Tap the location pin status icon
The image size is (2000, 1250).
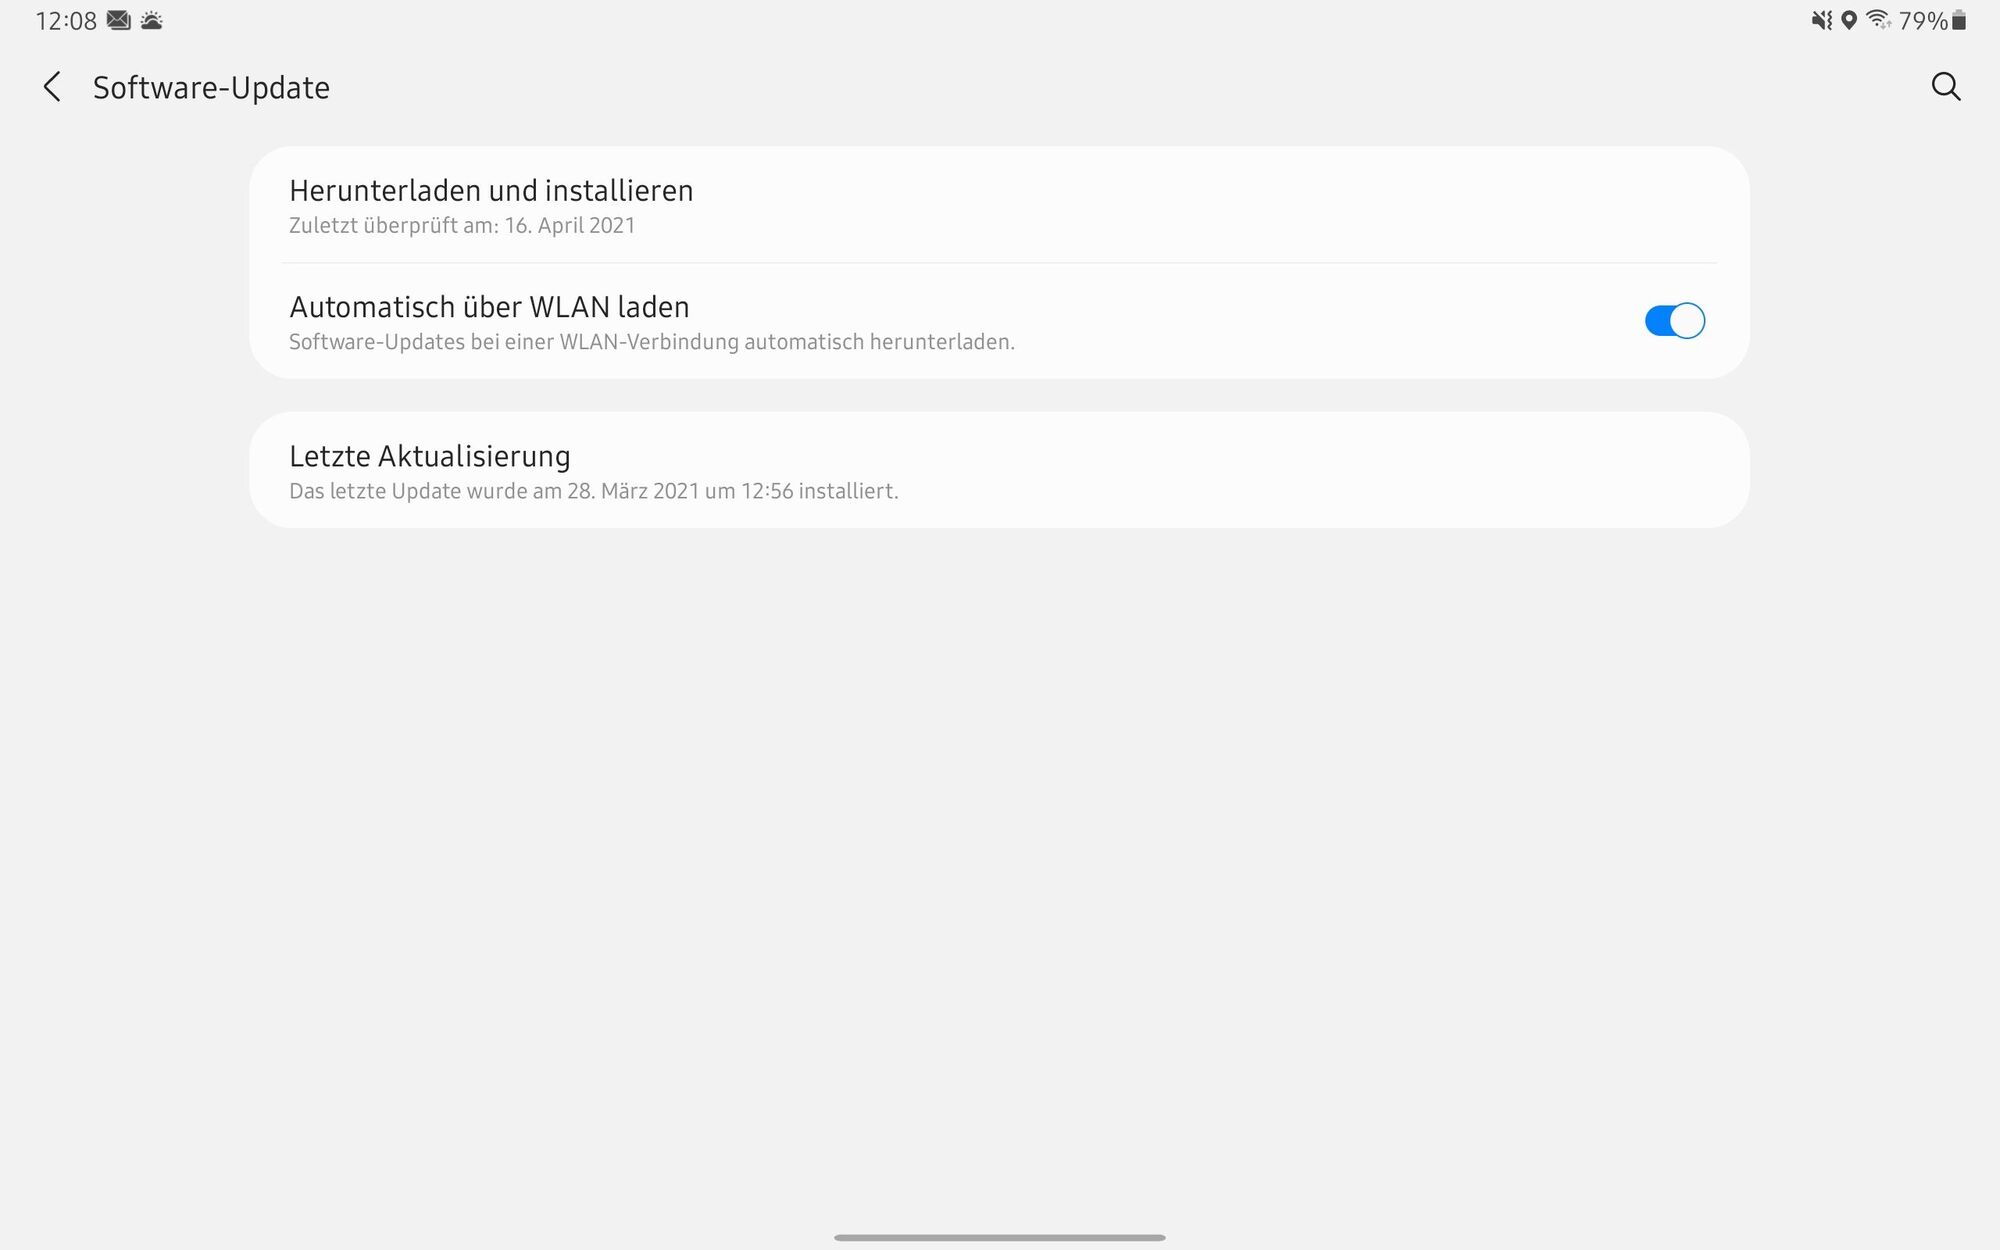click(1849, 20)
